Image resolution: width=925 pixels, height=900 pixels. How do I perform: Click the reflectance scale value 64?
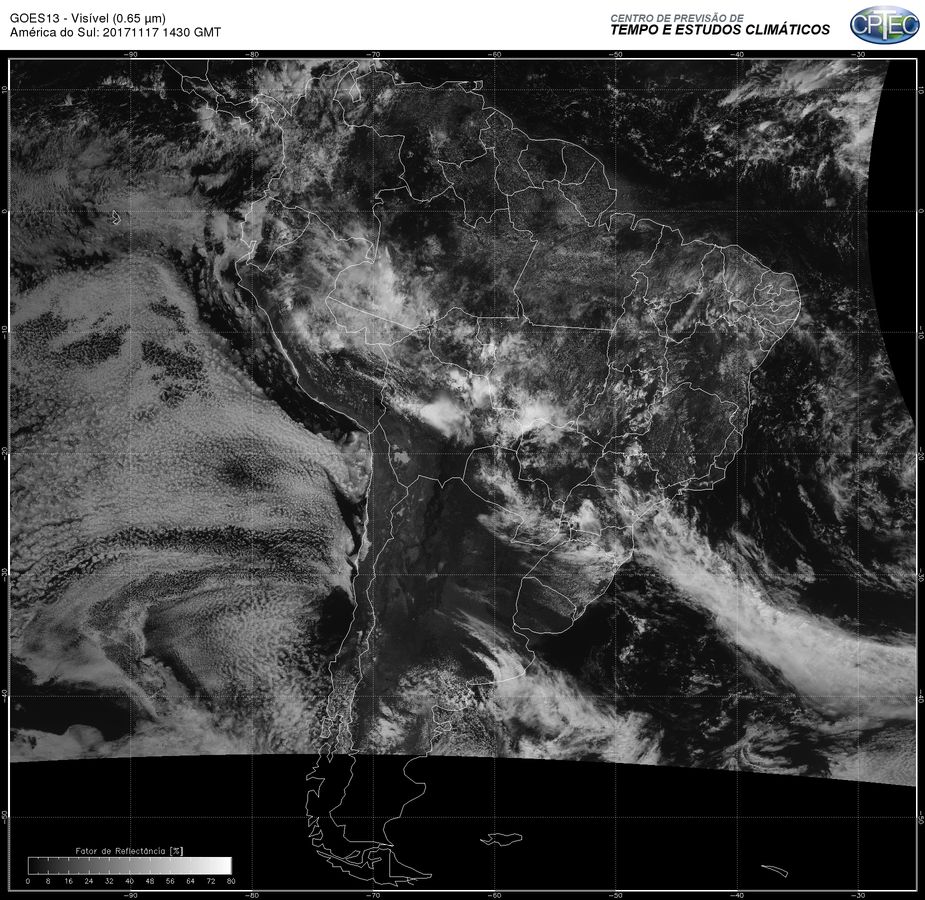point(190,881)
